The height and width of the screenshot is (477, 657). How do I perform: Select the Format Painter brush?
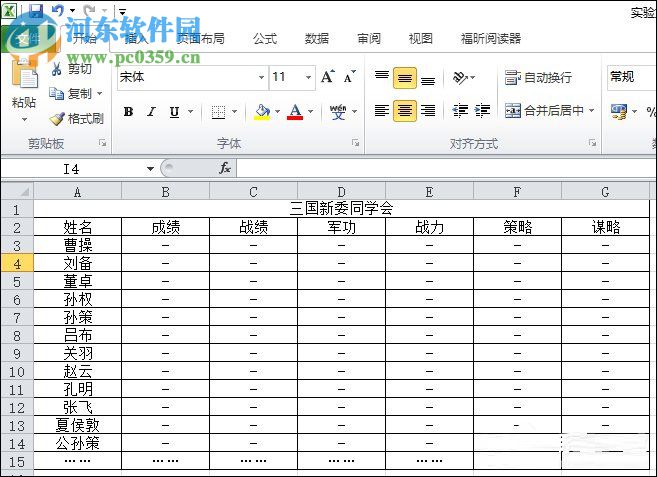pyautogui.click(x=57, y=119)
